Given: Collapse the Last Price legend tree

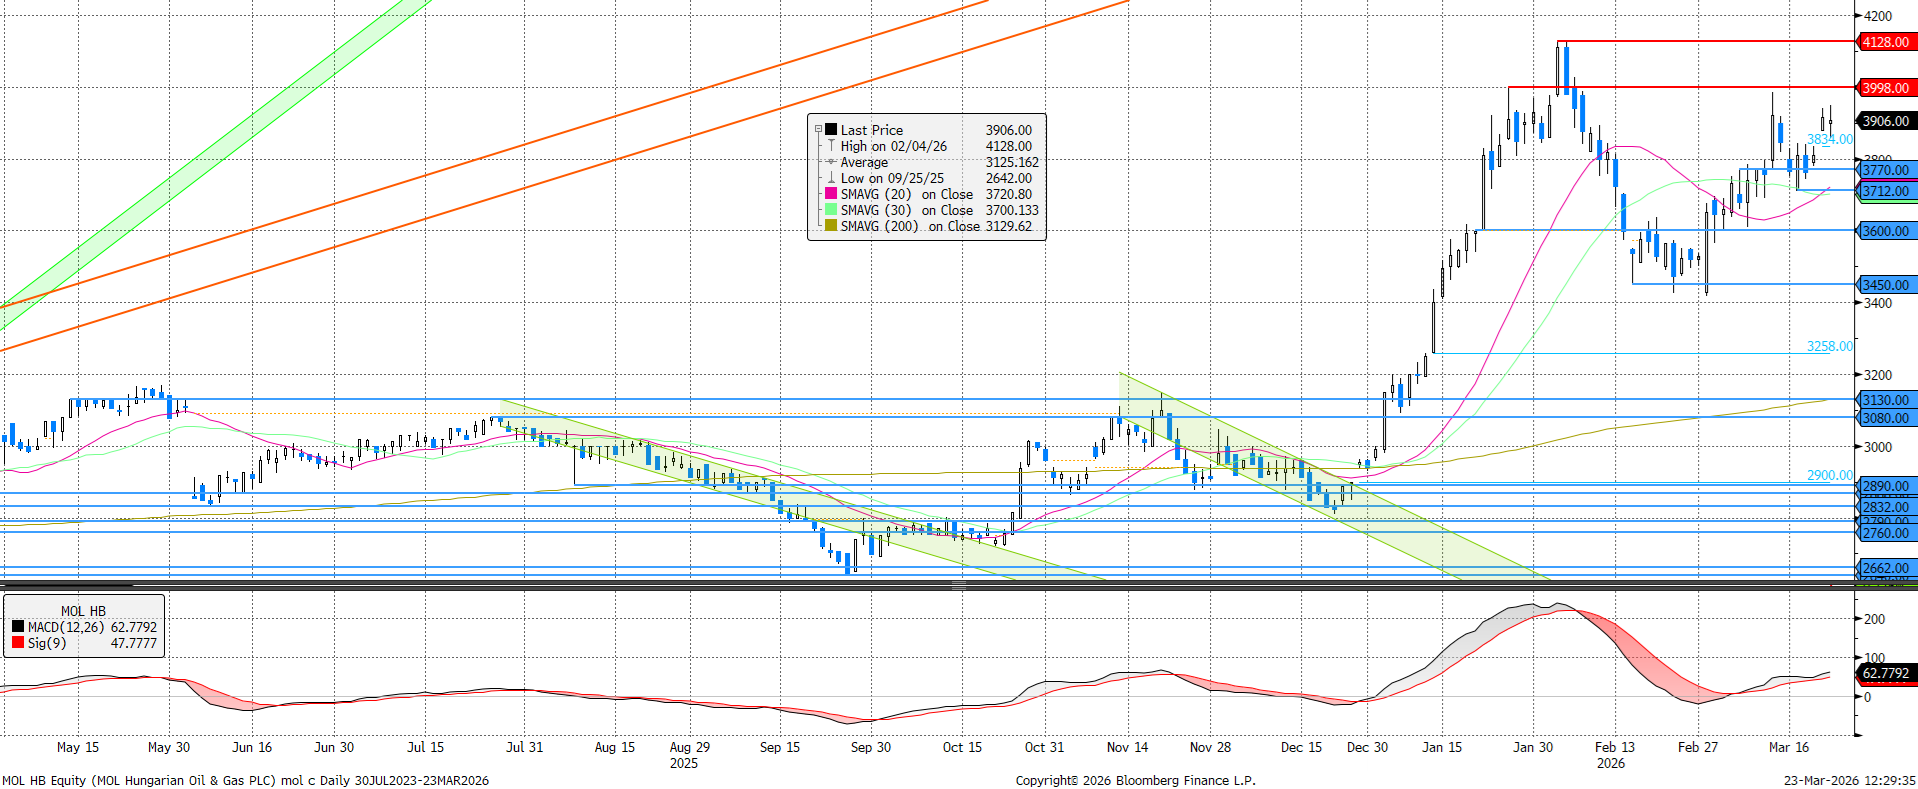Looking at the screenshot, I should tap(818, 130).
